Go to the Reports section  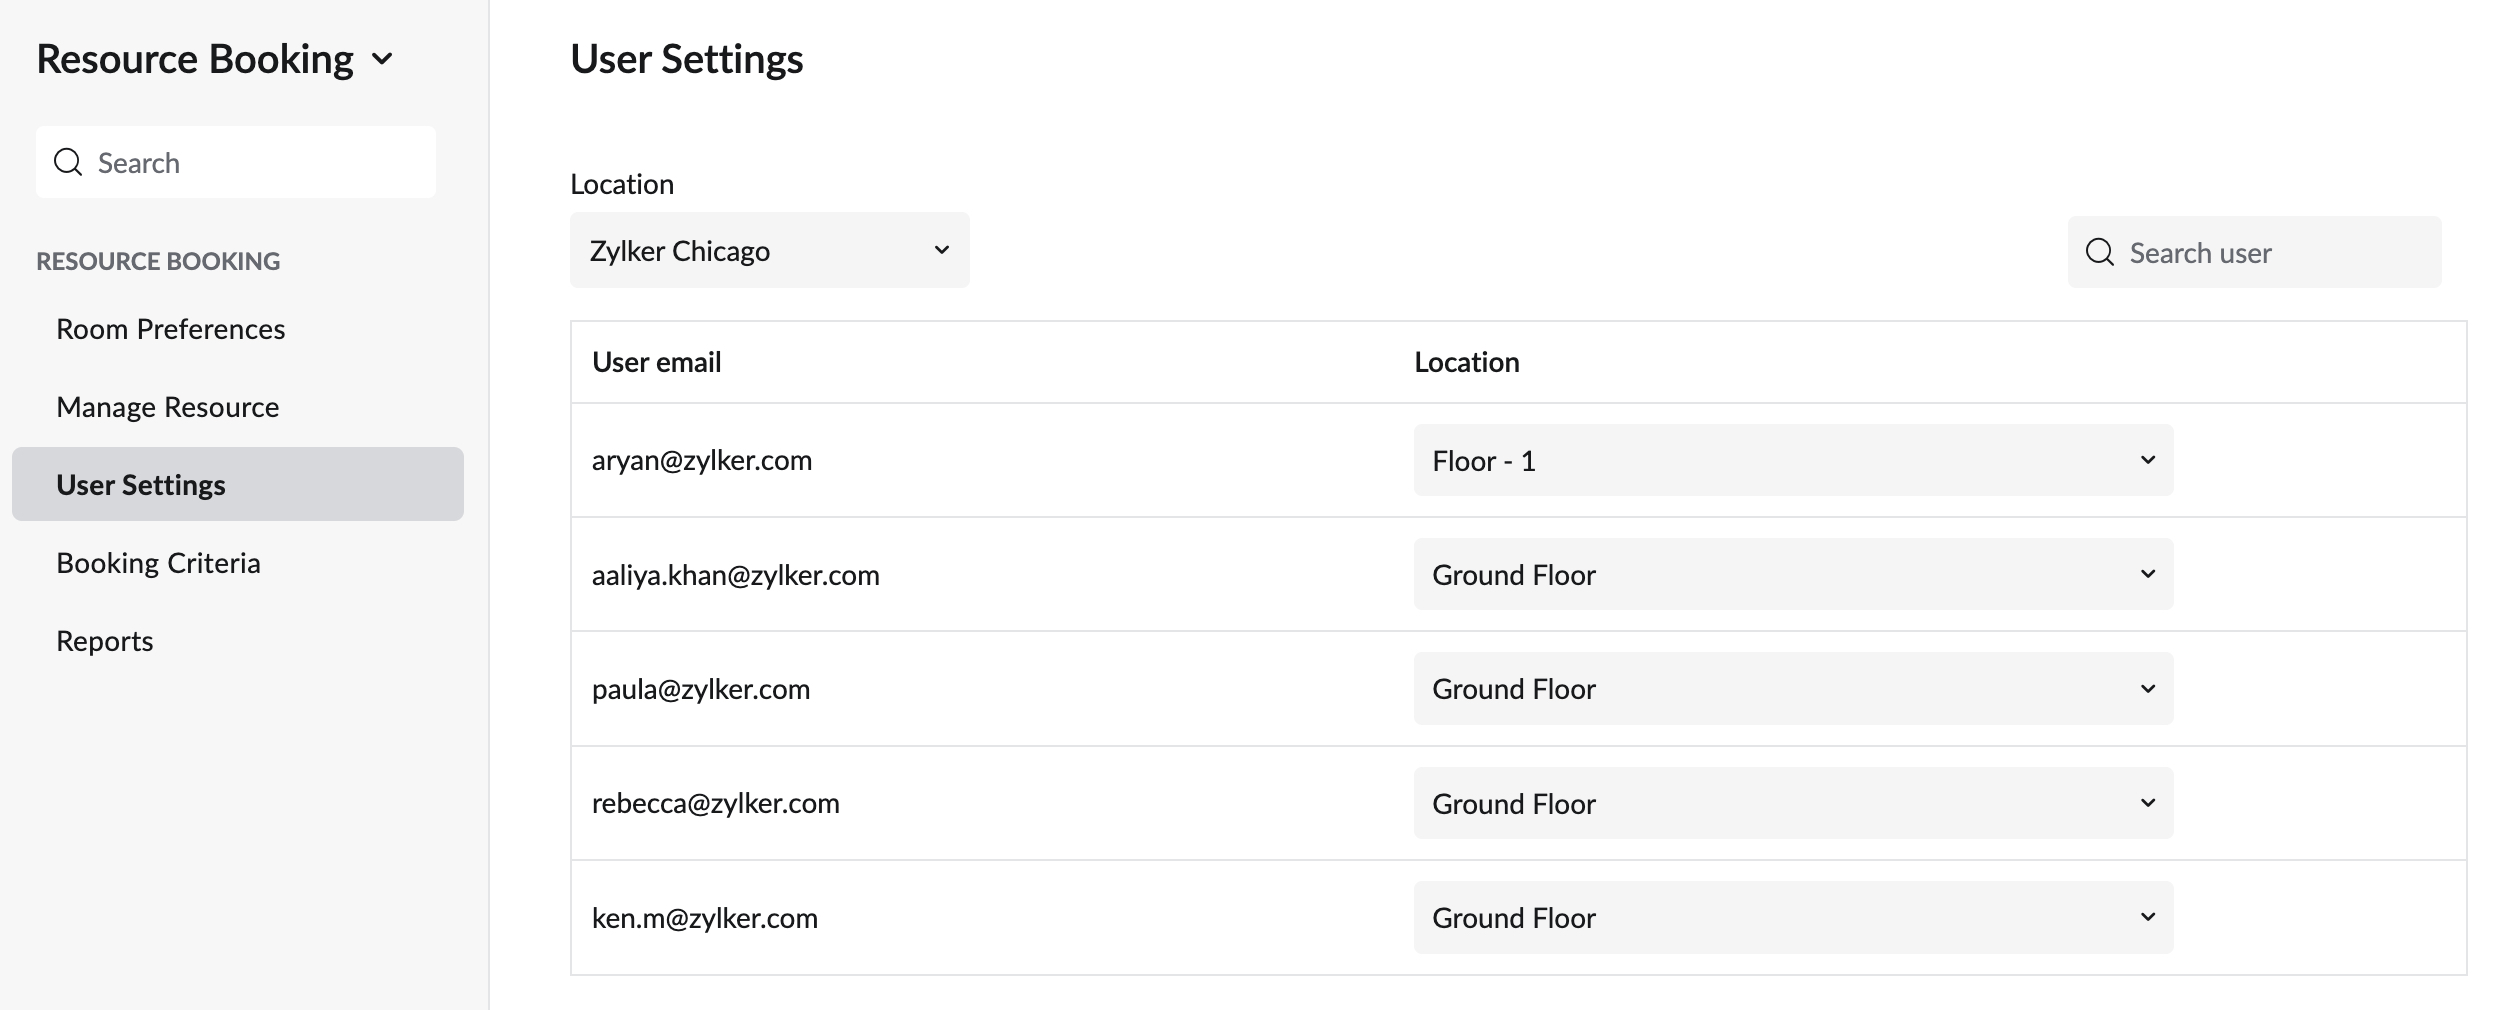104,640
